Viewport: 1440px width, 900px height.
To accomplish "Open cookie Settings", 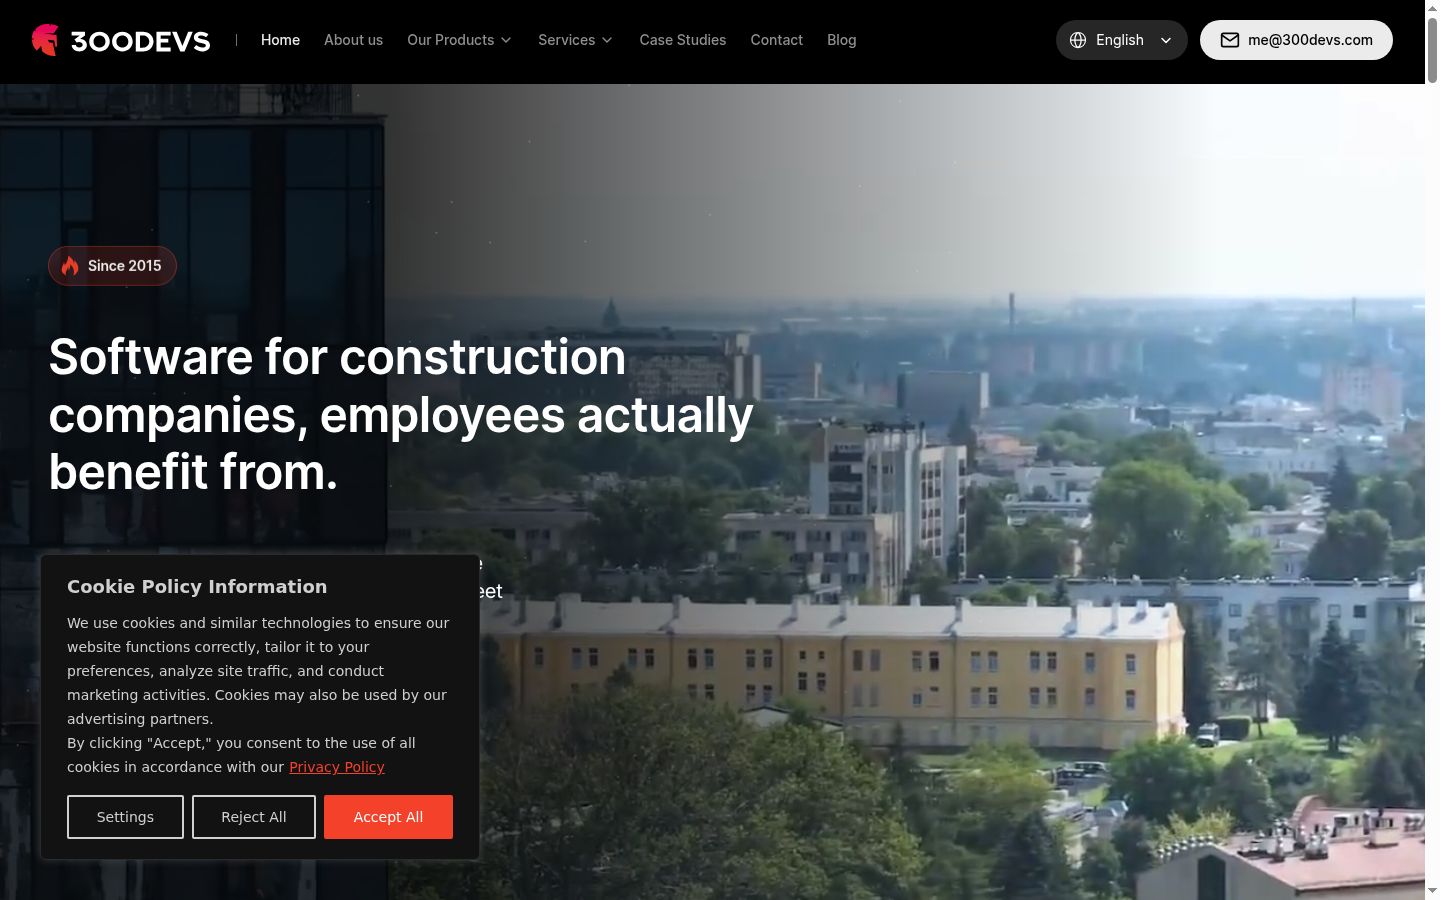I will (x=125, y=817).
